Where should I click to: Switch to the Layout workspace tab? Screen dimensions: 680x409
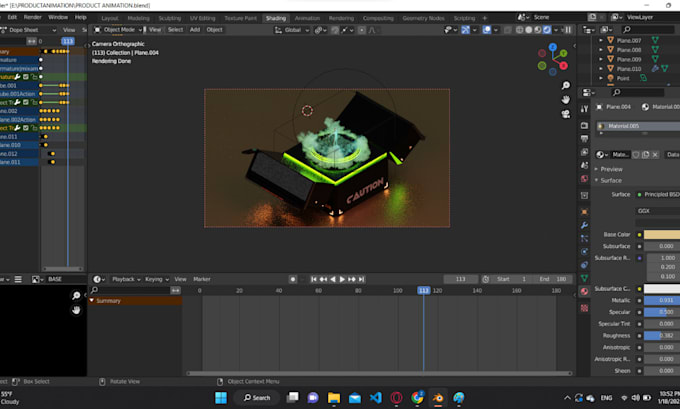(110, 18)
